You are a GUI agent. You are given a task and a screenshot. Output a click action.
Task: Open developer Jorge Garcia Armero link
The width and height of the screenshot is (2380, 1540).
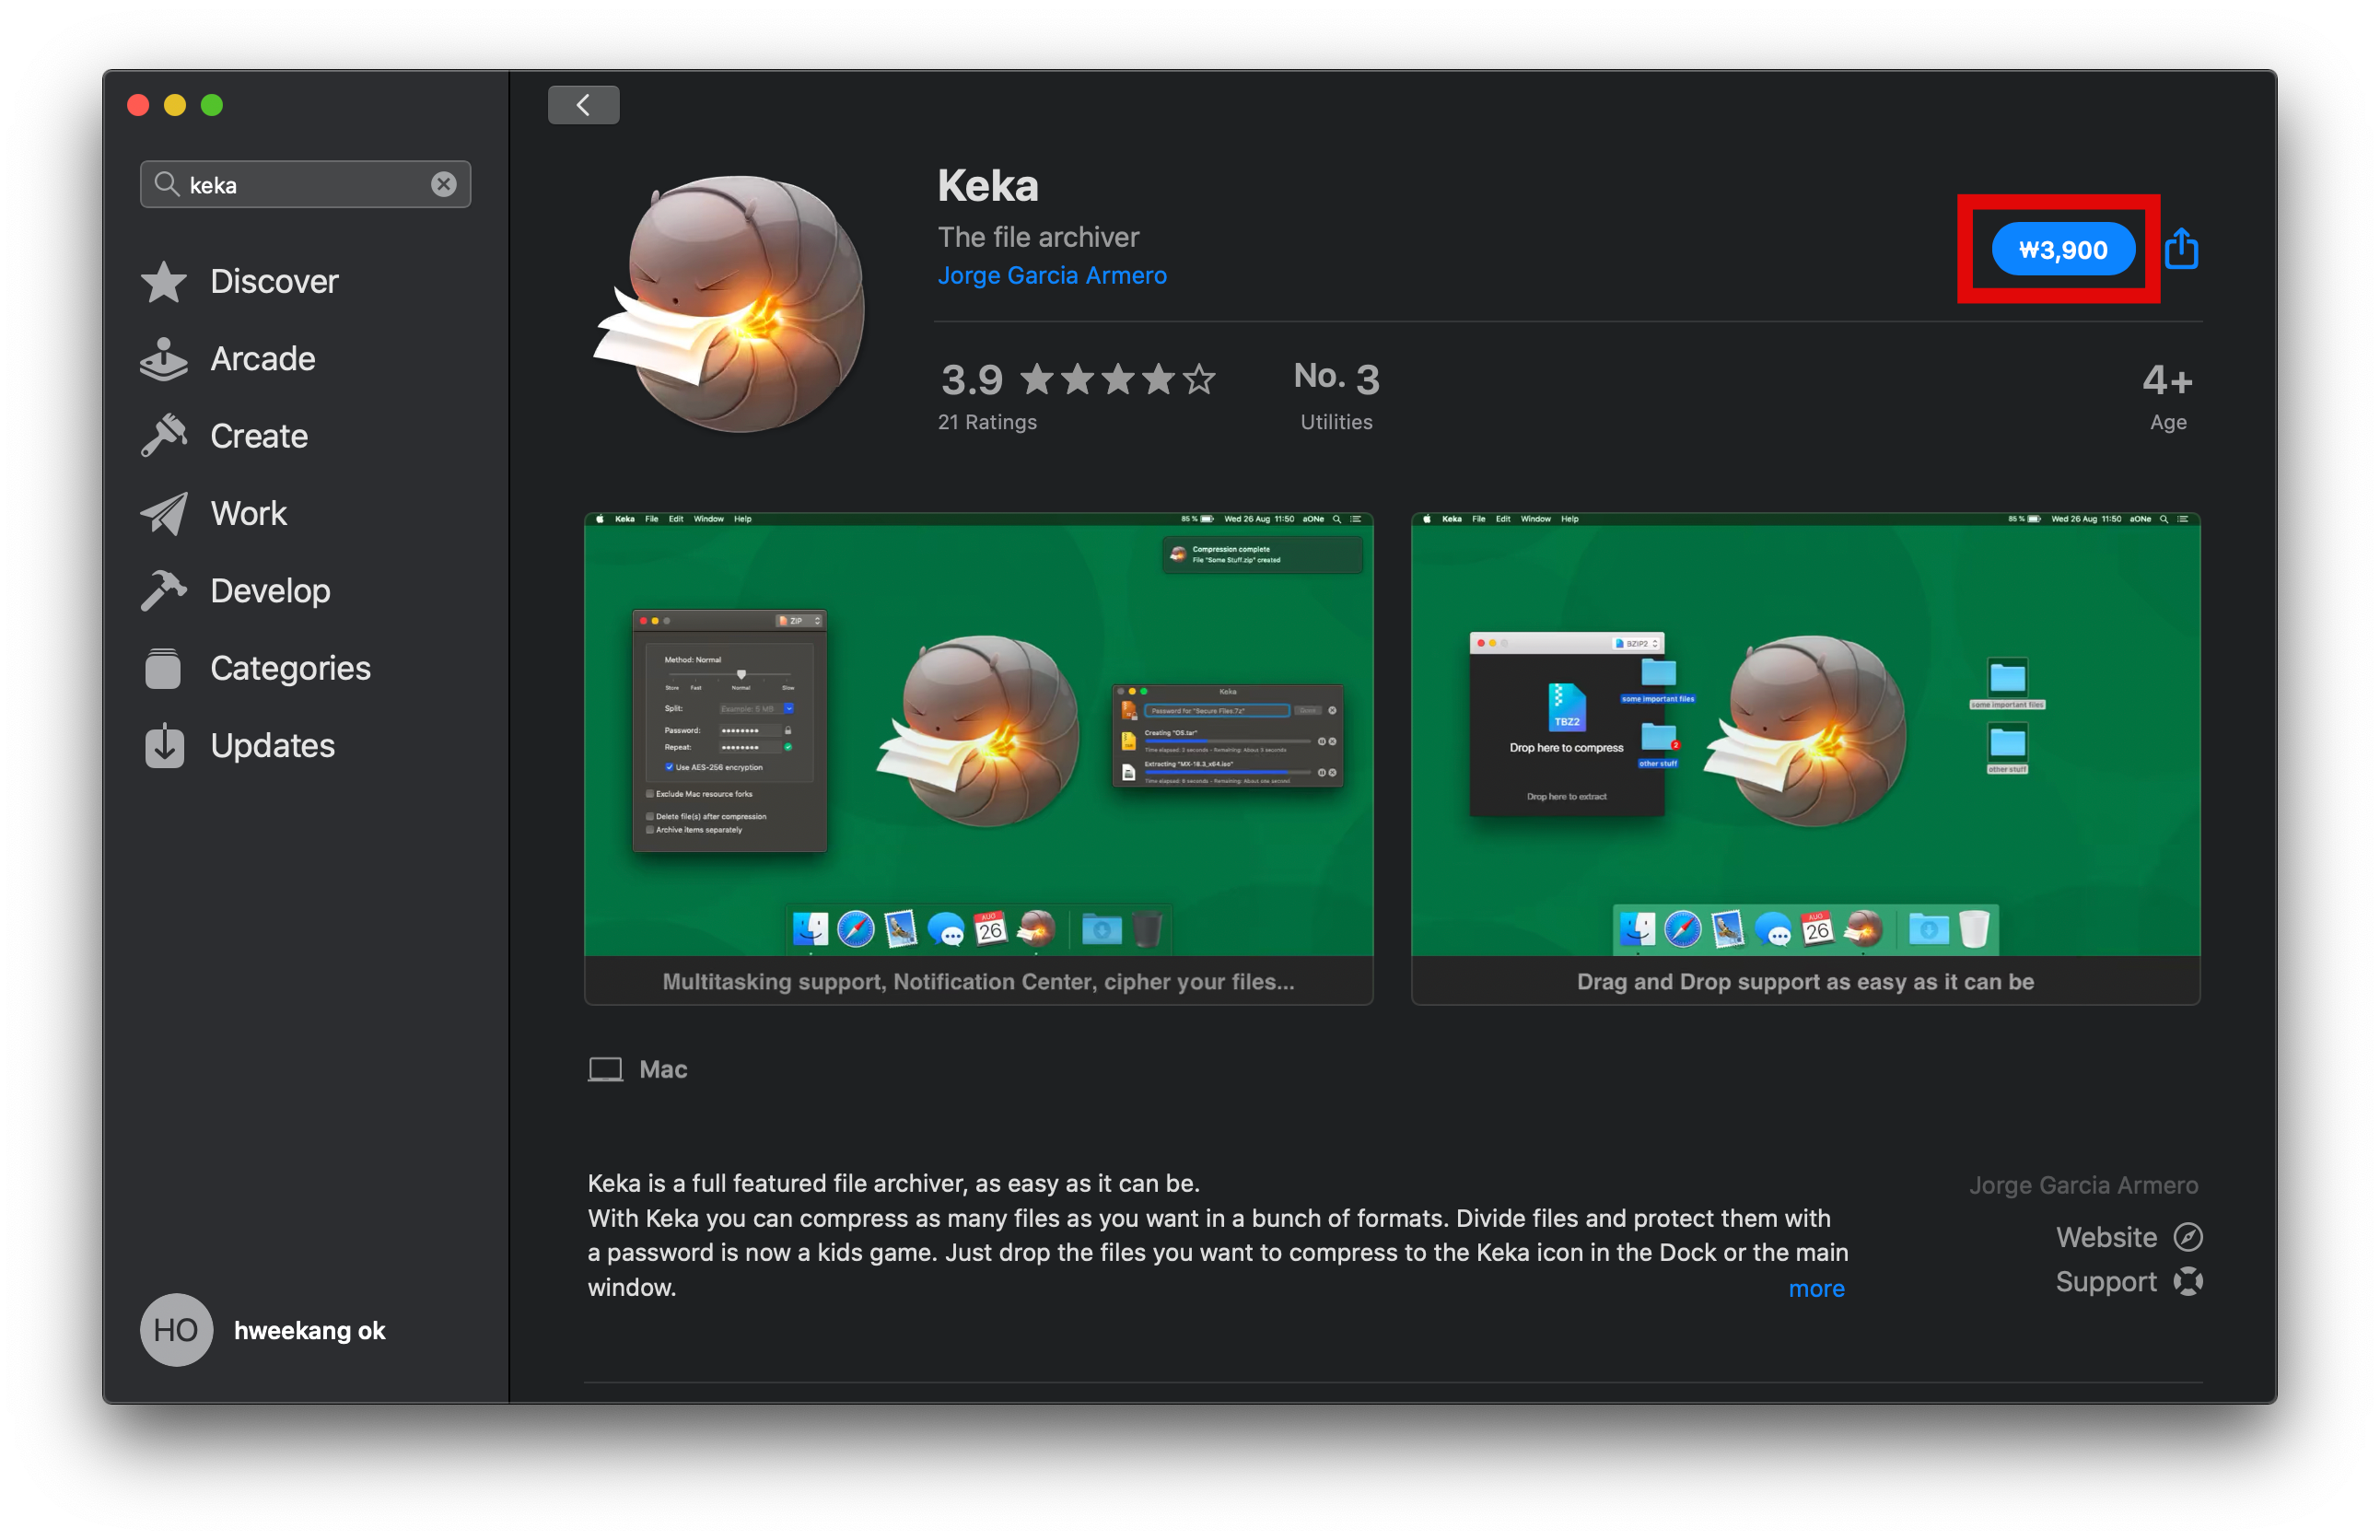[1052, 276]
